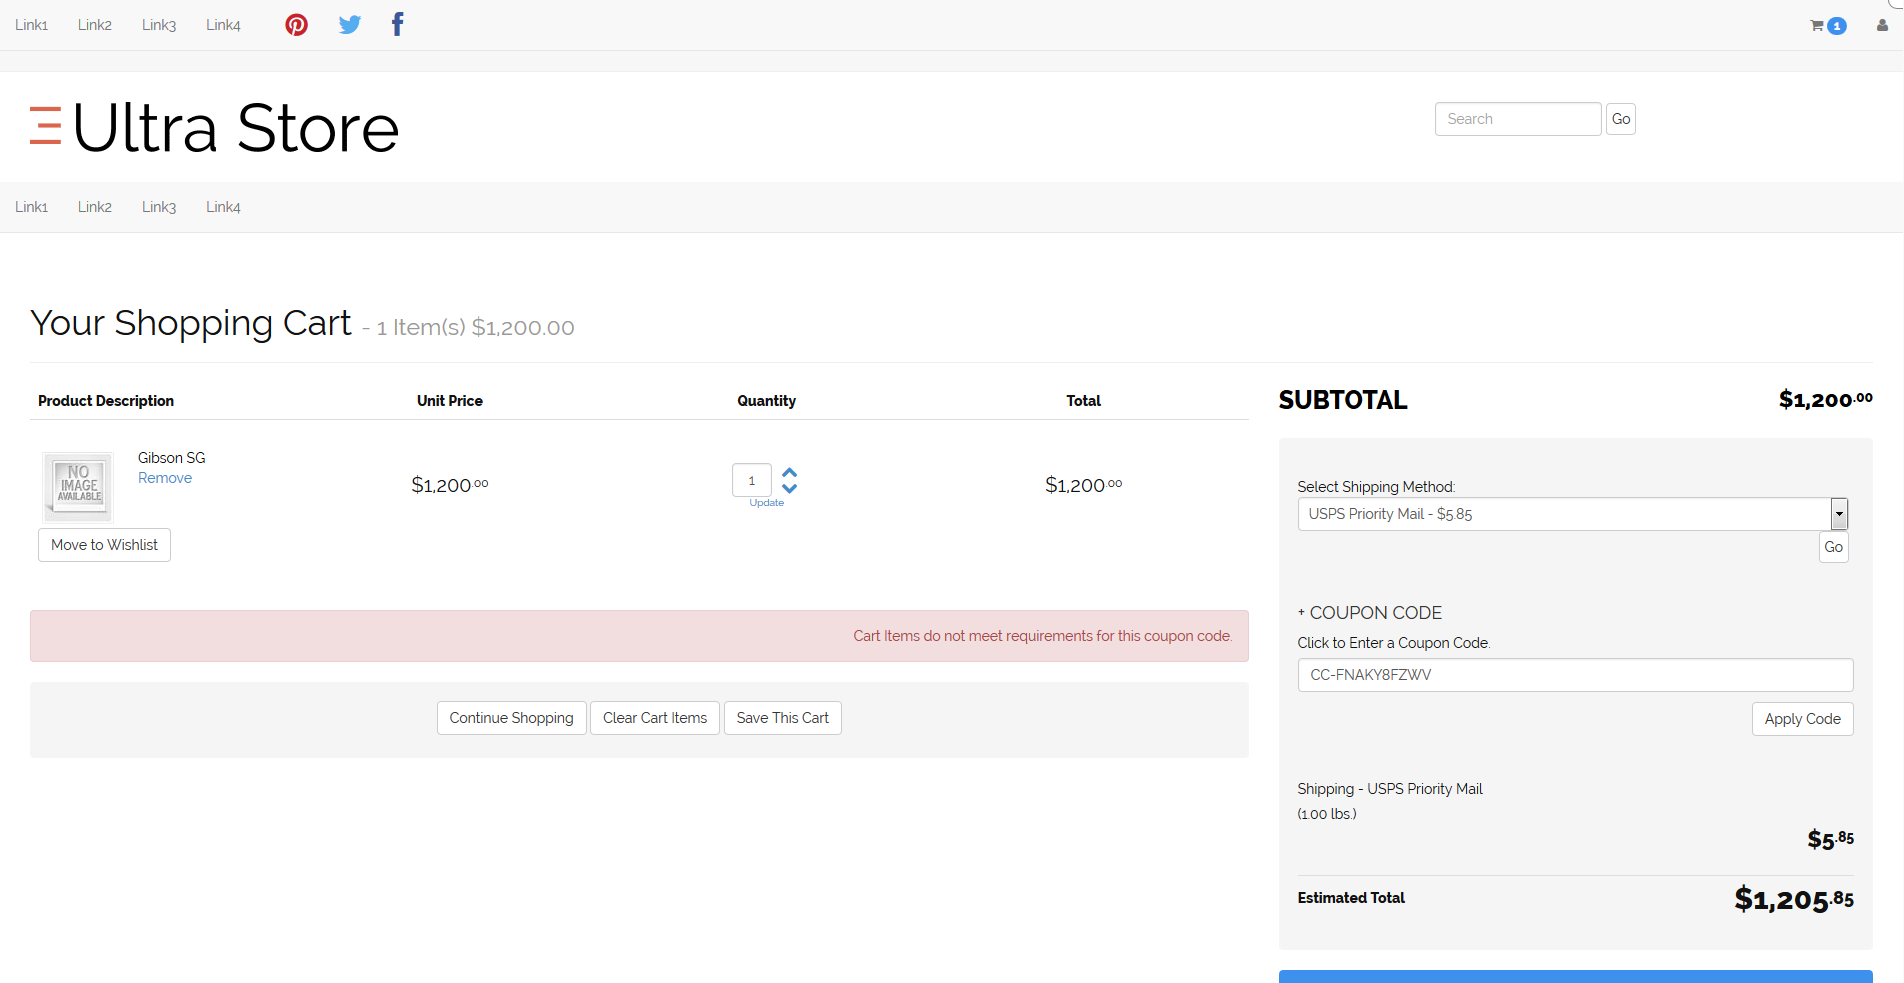The image size is (1904, 983).
Task: Click the coupon code input field
Action: tap(1575, 675)
